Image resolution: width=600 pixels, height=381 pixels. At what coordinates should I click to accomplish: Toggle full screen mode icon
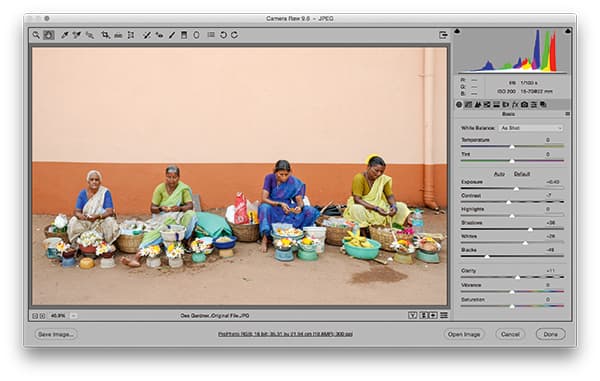[x=443, y=35]
